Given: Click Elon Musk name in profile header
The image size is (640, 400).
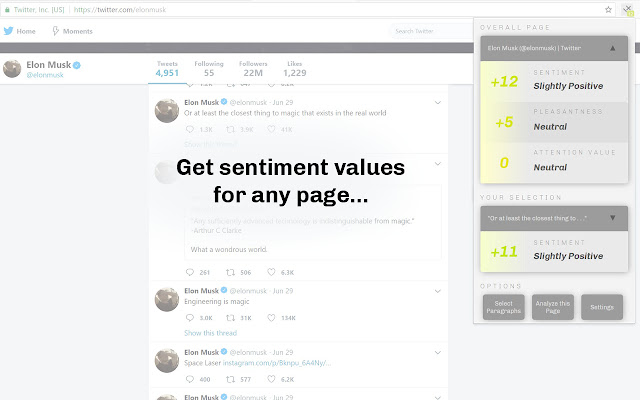Looking at the screenshot, I should [49, 65].
